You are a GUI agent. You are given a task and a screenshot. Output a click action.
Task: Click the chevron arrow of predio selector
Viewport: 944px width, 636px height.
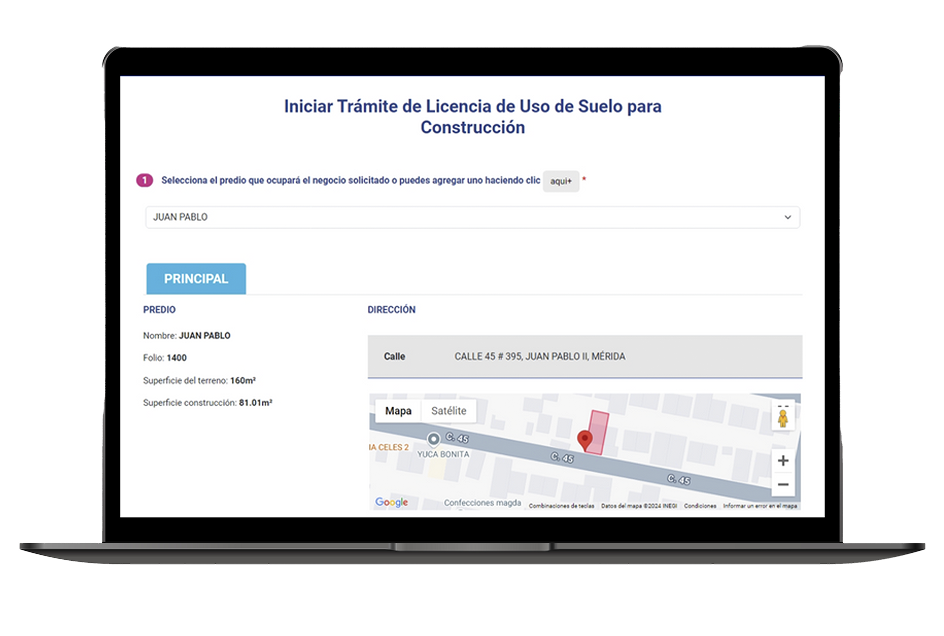point(787,217)
